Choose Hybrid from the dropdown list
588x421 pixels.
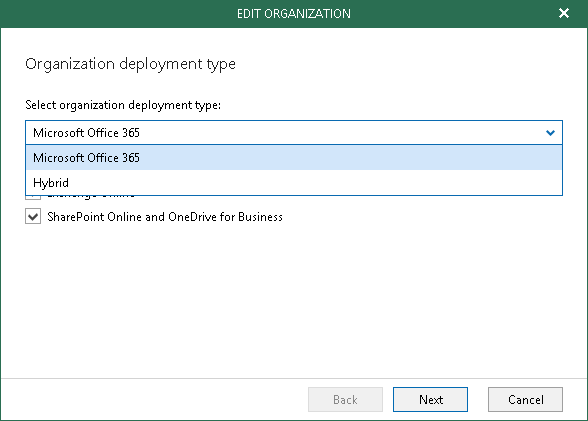[294, 183]
